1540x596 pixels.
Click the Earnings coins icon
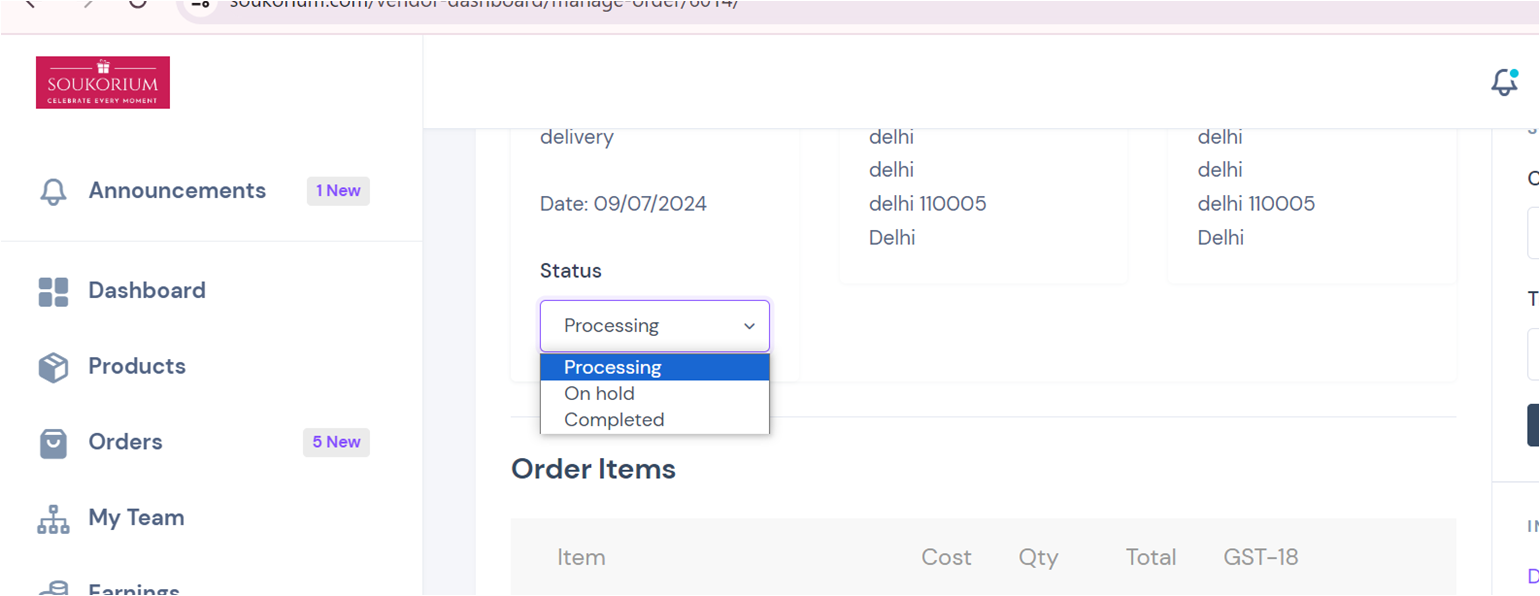53,589
